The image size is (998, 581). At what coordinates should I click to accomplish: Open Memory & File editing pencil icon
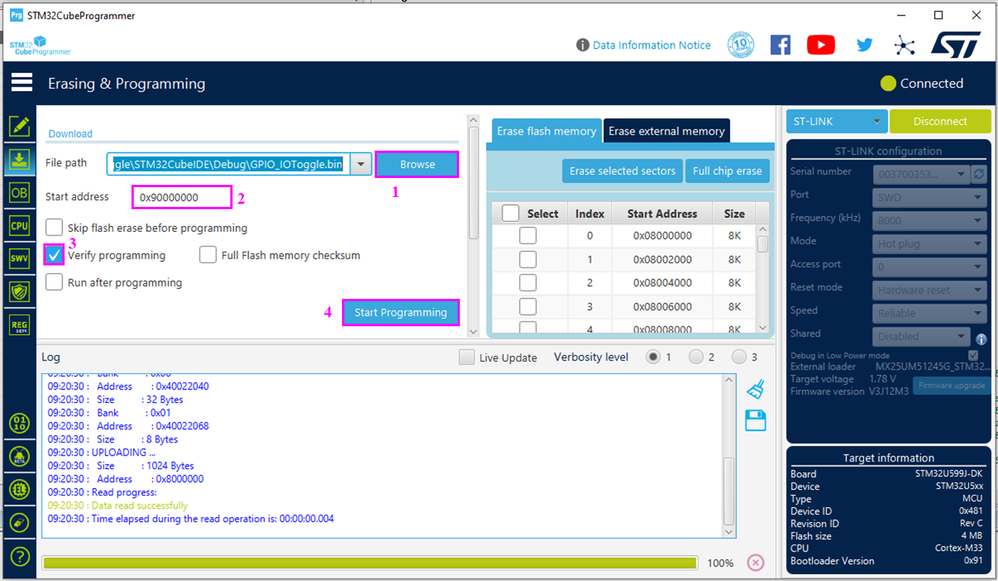(19, 126)
